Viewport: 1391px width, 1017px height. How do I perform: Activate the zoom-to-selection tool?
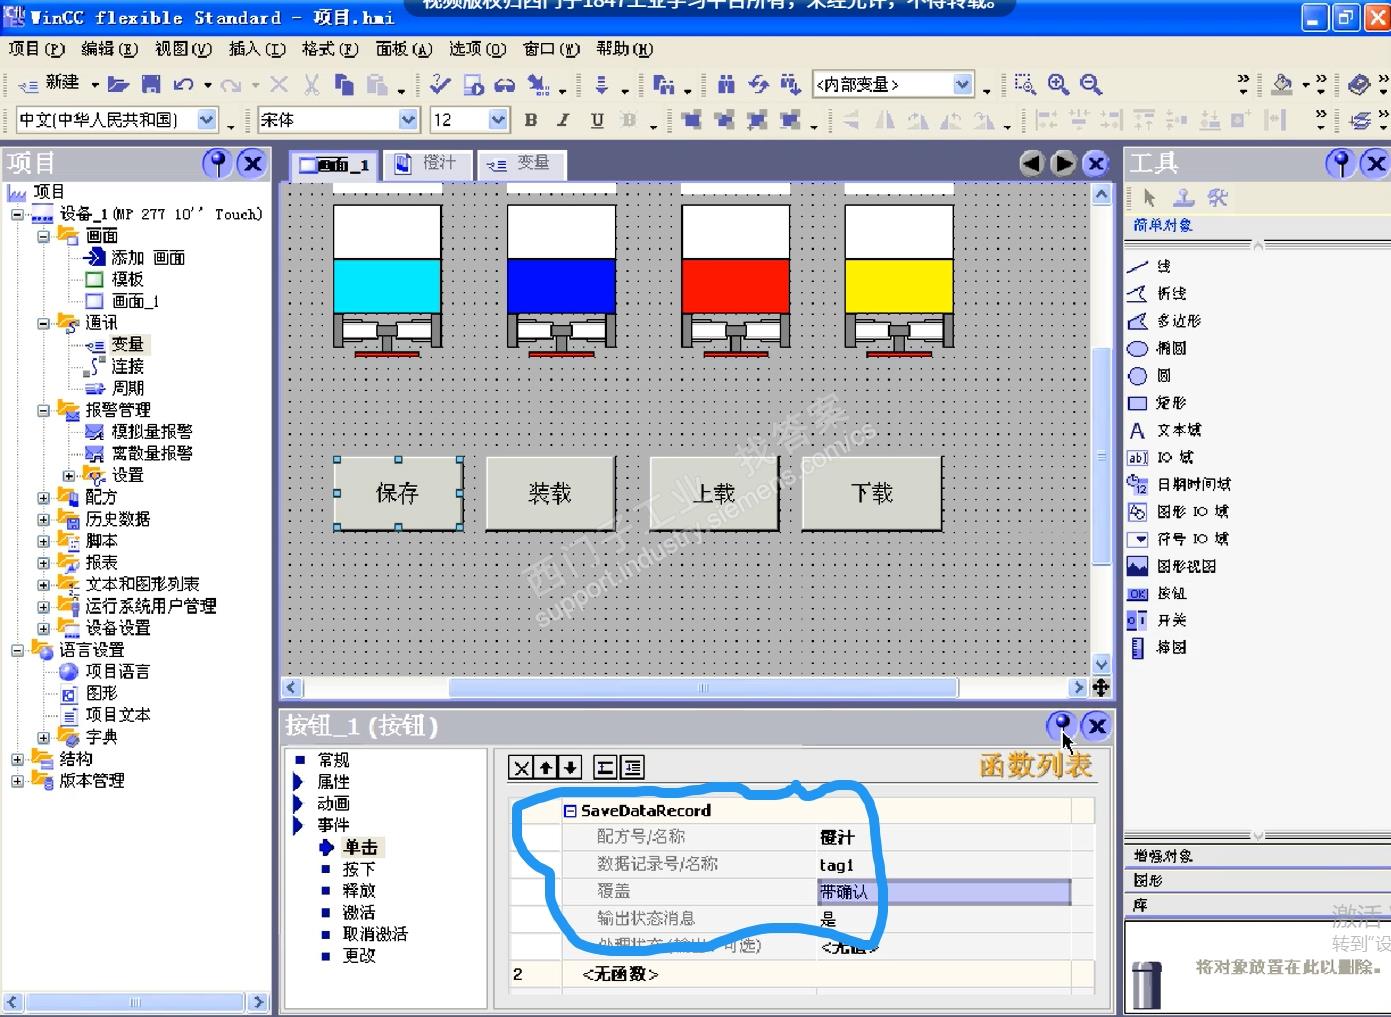click(x=1025, y=85)
